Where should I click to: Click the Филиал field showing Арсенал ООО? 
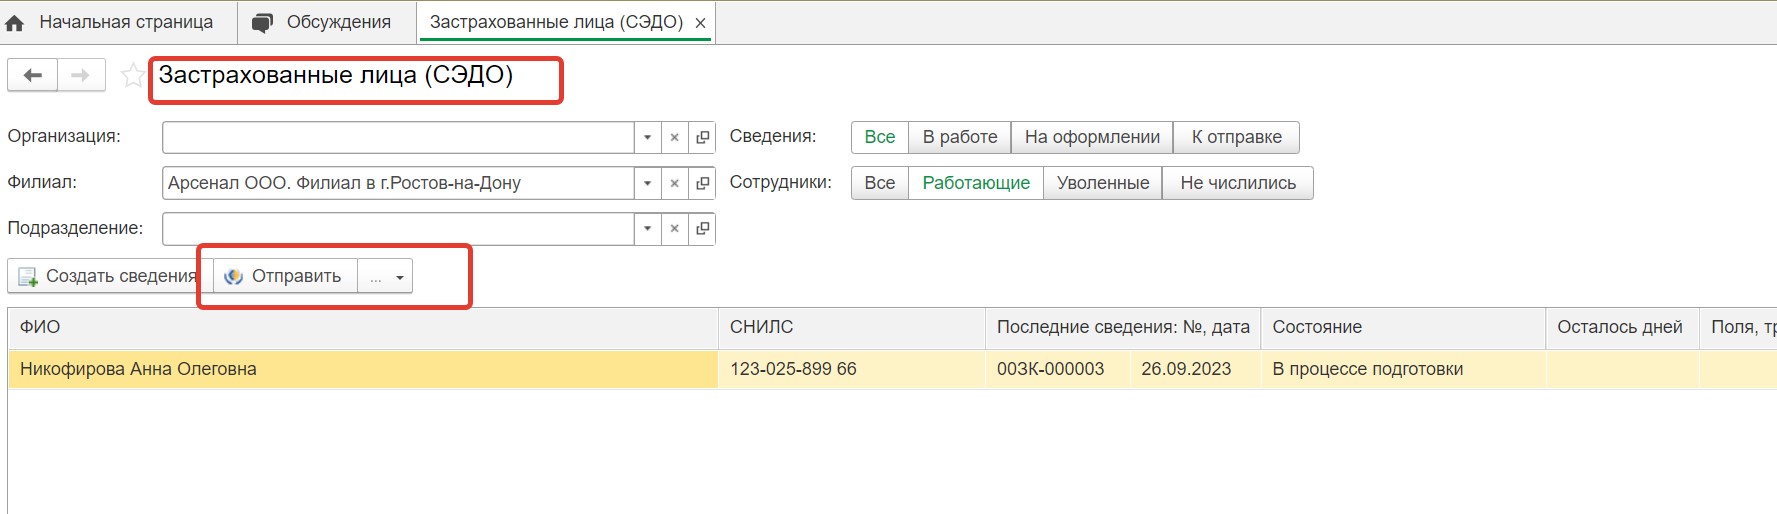click(398, 183)
